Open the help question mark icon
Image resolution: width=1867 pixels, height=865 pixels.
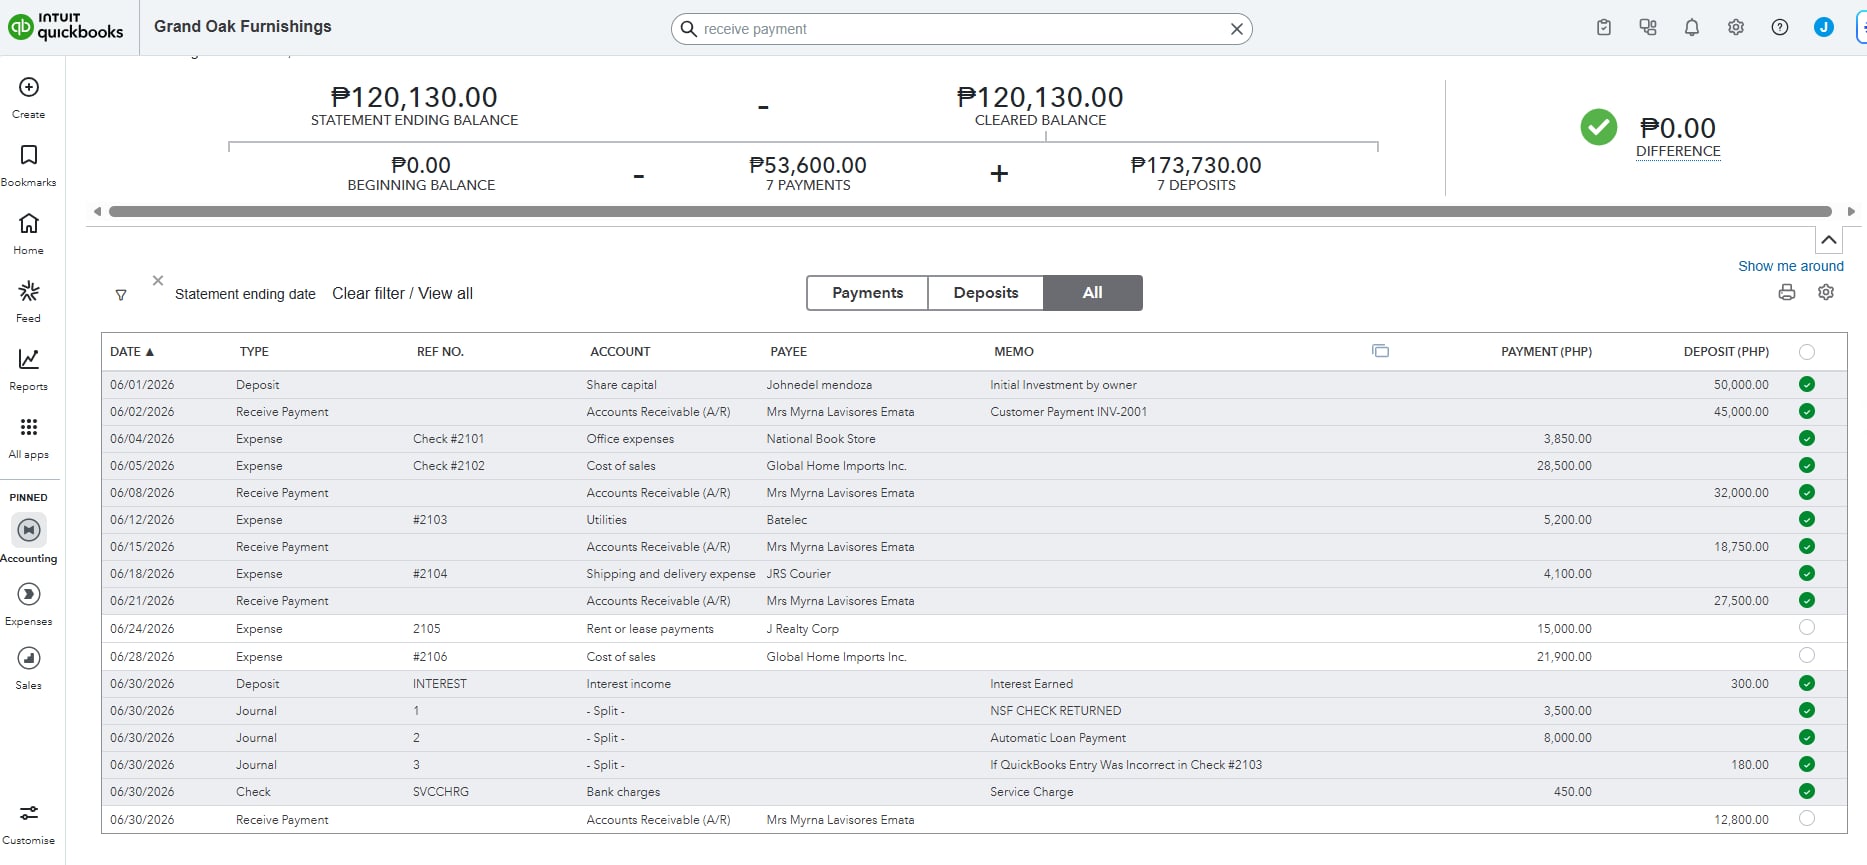[1780, 28]
